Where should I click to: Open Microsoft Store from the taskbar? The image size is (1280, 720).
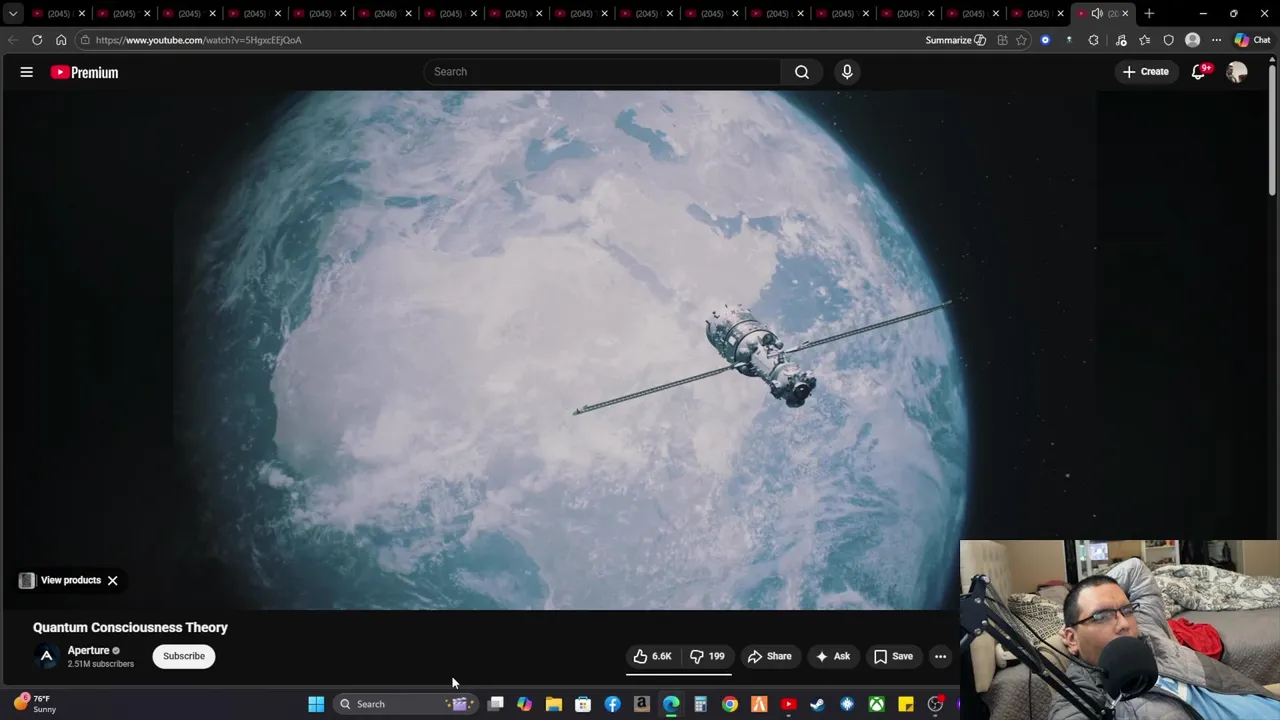[x=583, y=704]
